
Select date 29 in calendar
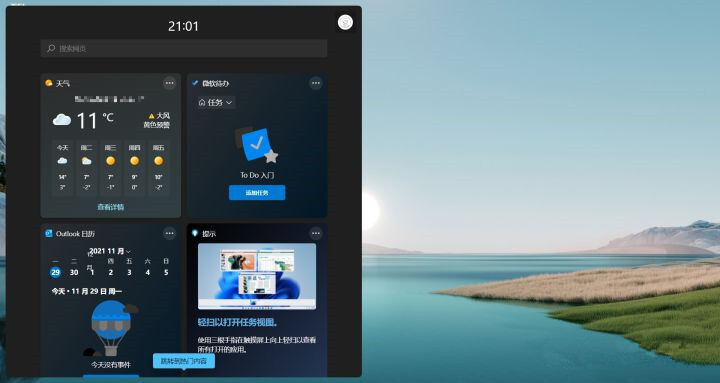coord(56,272)
